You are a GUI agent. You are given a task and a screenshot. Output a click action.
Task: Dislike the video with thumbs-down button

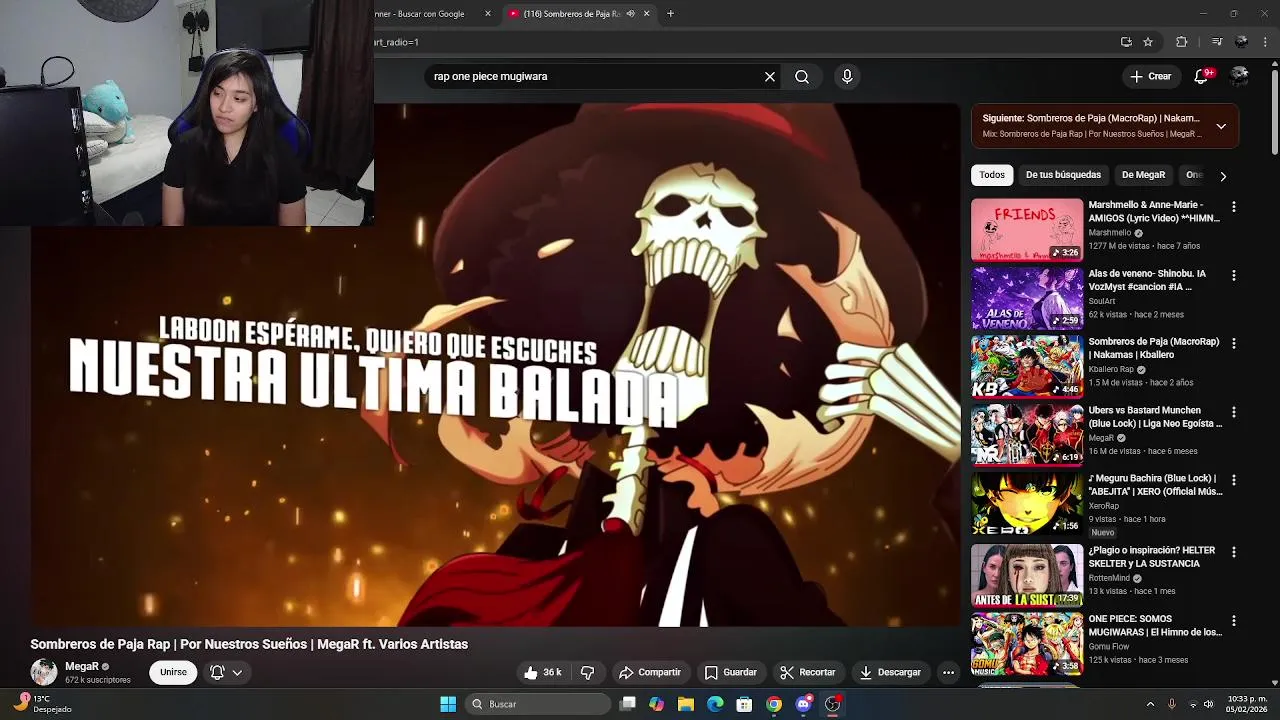(x=588, y=673)
